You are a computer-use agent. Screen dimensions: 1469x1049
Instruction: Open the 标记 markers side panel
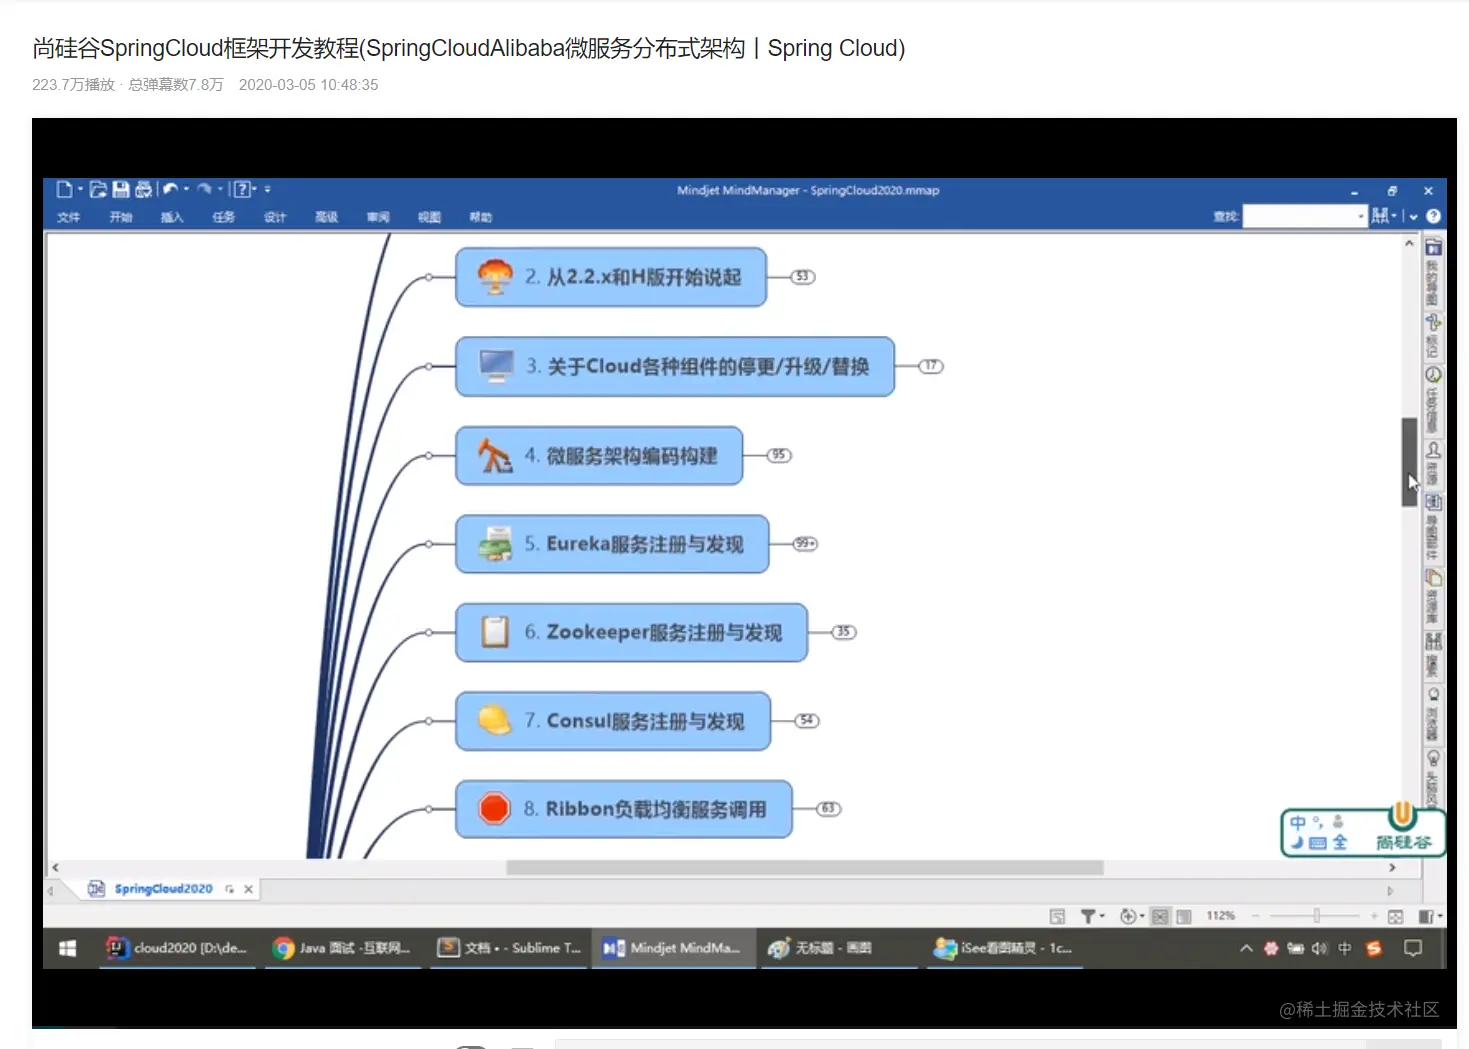(x=1433, y=336)
